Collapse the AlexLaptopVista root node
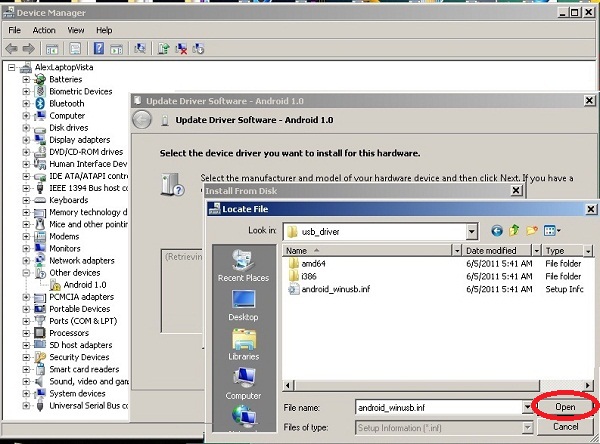This screenshot has height=444, width=600. tap(12, 68)
